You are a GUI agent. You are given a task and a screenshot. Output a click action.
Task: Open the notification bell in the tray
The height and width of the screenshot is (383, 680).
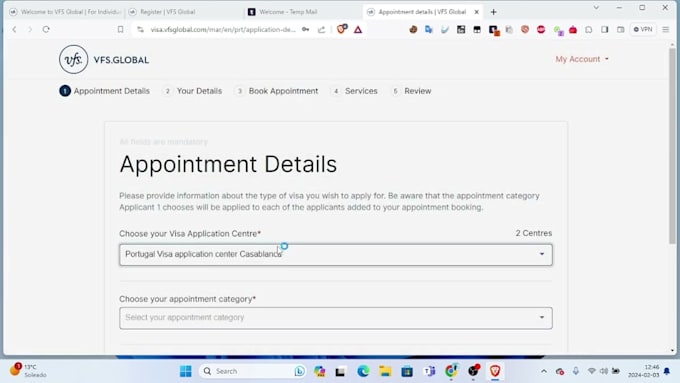(x=667, y=371)
